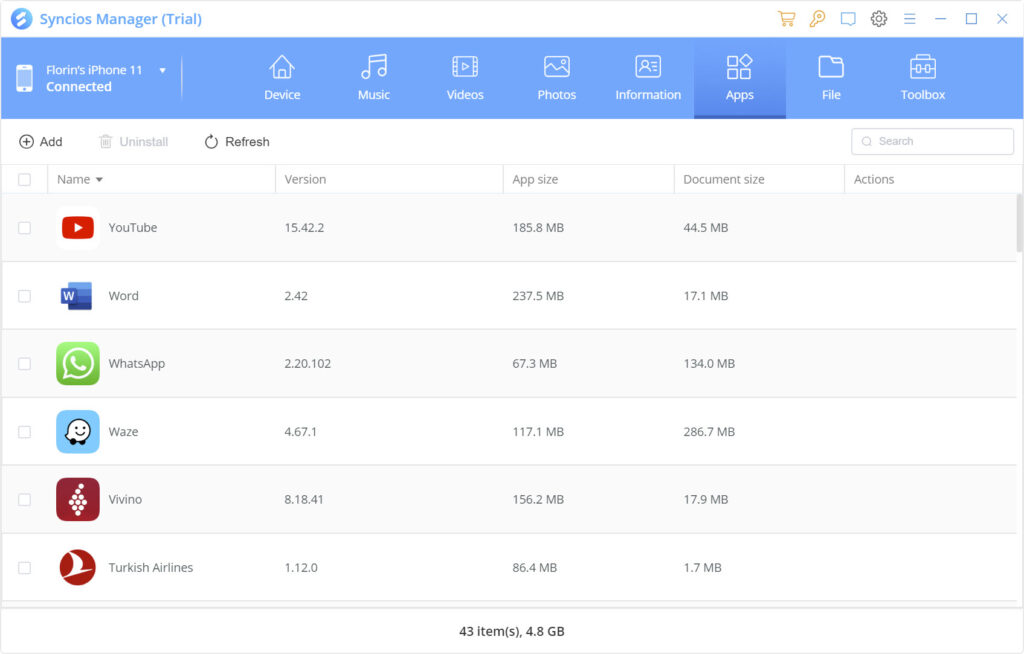
Task: Switch to the Information tab
Action: (648, 78)
